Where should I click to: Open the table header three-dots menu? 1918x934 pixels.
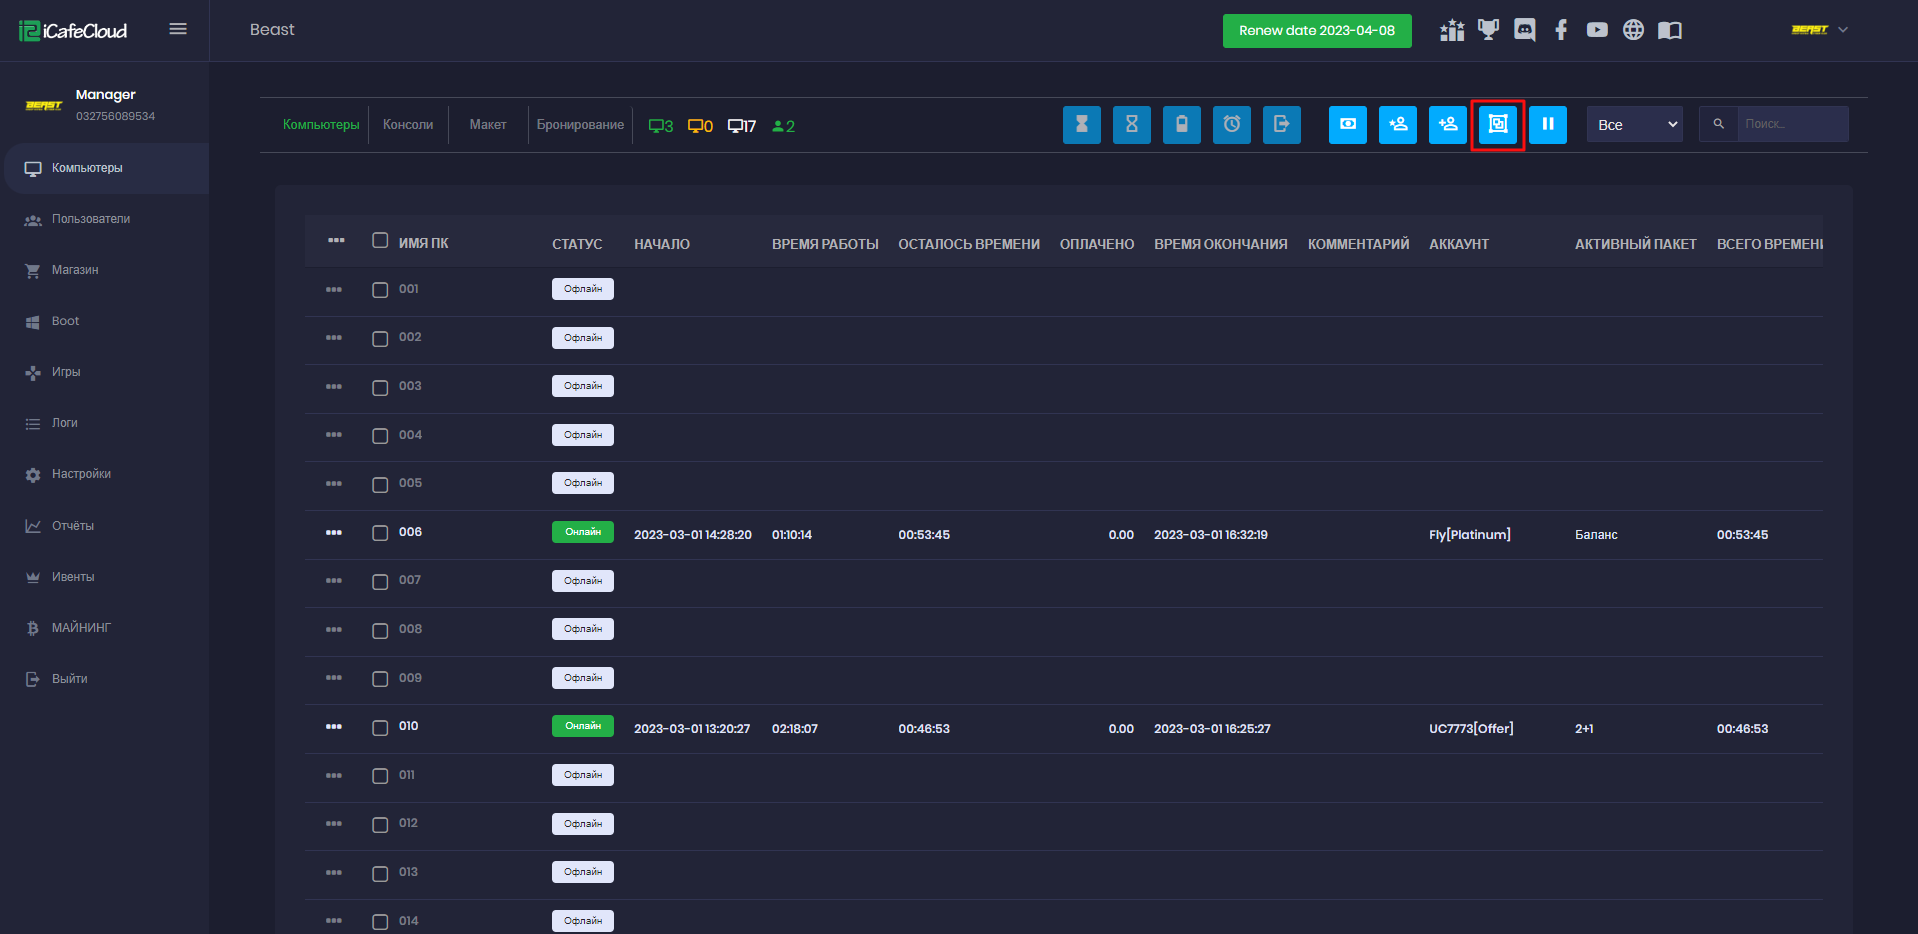(x=336, y=240)
